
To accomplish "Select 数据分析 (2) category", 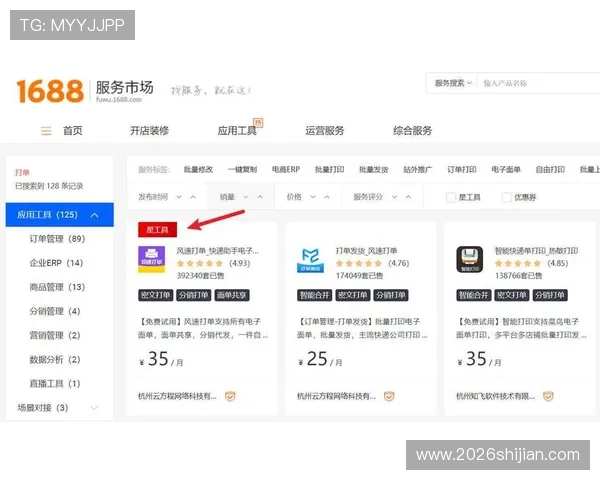I will coord(55,359).
